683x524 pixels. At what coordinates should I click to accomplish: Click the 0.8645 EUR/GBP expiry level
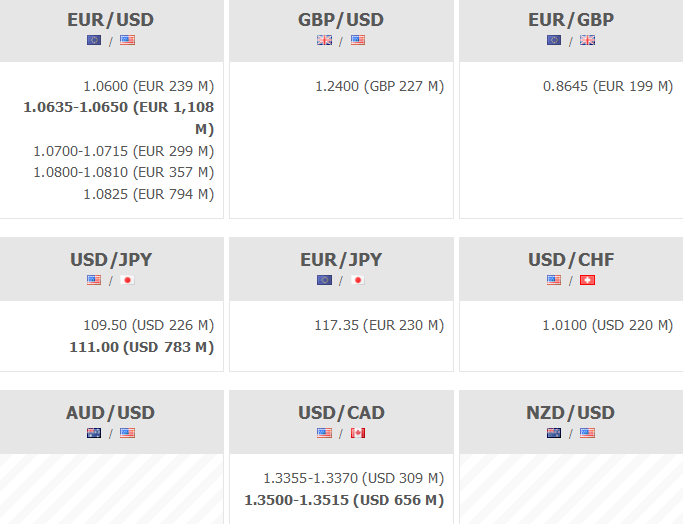608,87
